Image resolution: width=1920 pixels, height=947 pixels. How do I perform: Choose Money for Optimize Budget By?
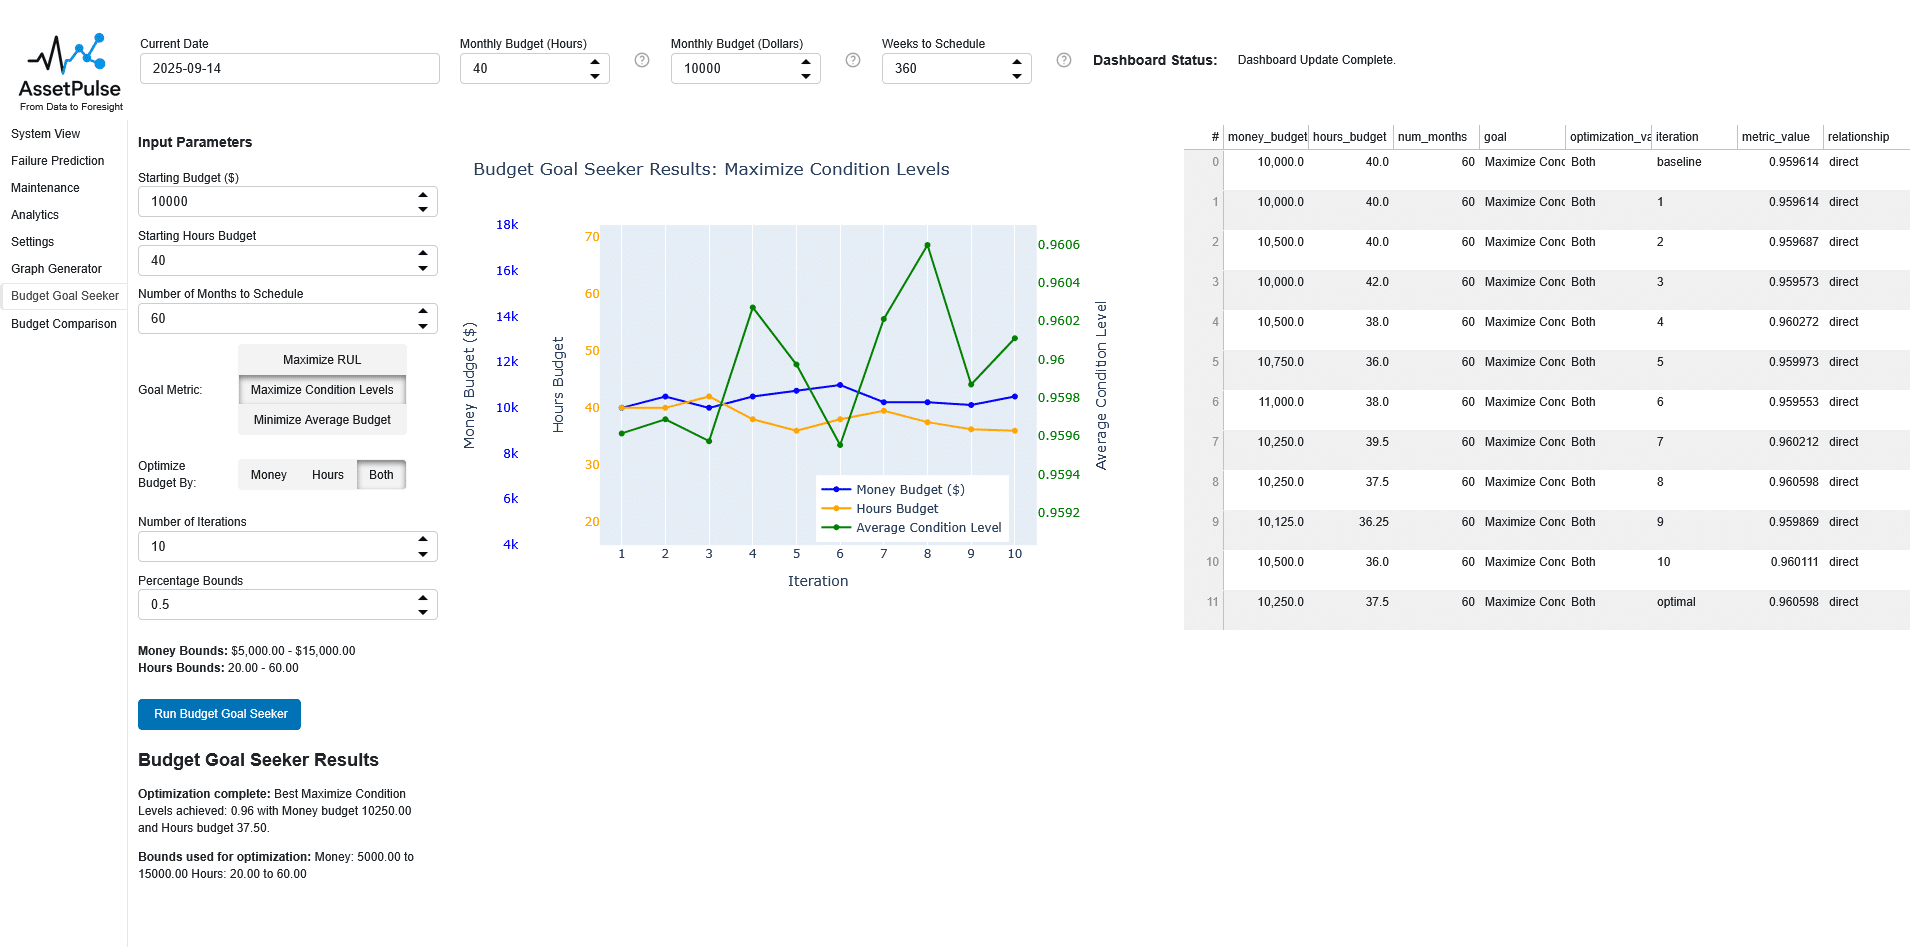tap(268, 475)
